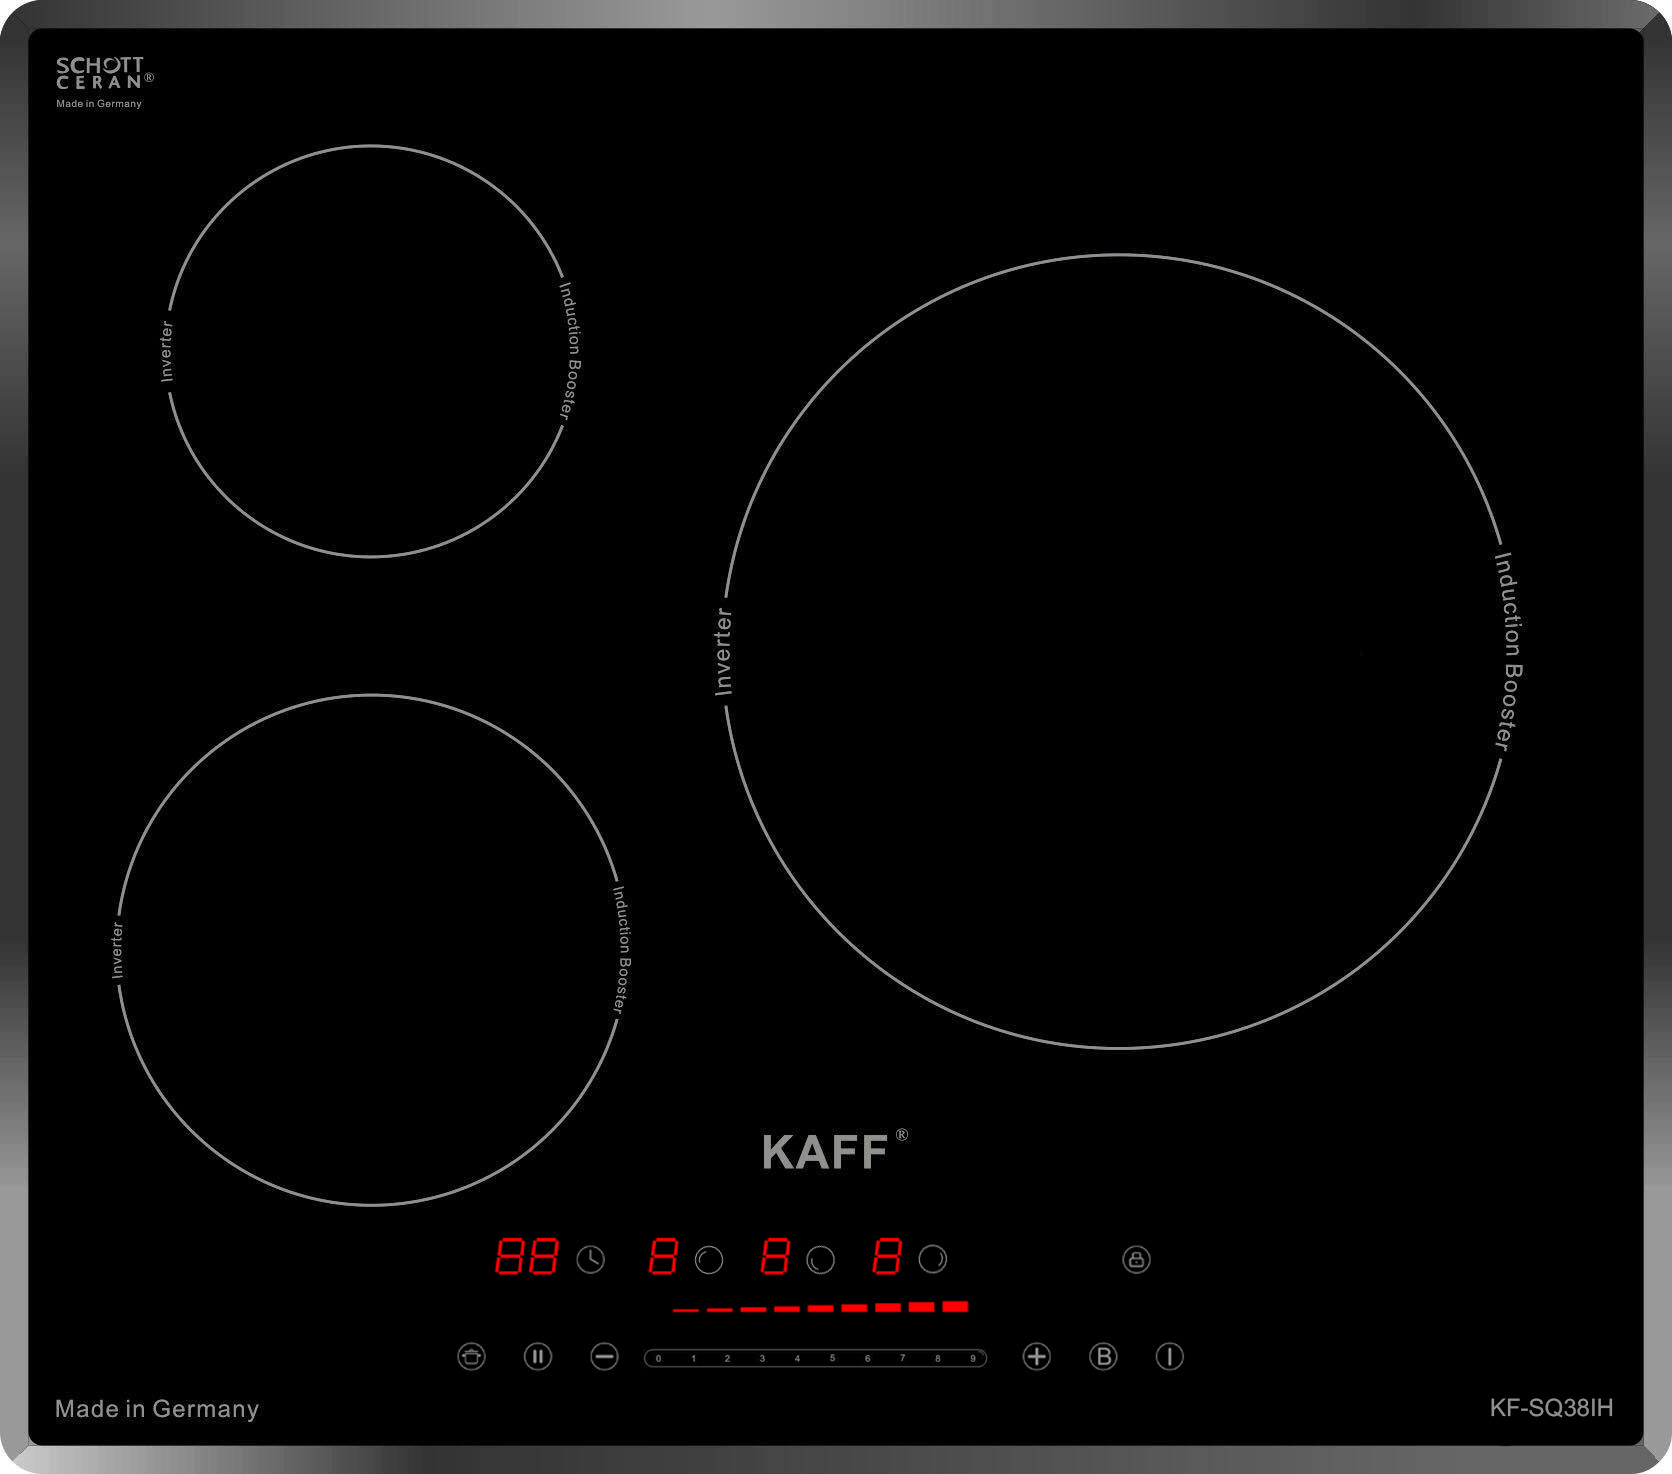Image resolution: width=1672 pixels, height=1474 pixels.
Task: Tap the center of the large right cooking zone
Action: click(1115, 651)
